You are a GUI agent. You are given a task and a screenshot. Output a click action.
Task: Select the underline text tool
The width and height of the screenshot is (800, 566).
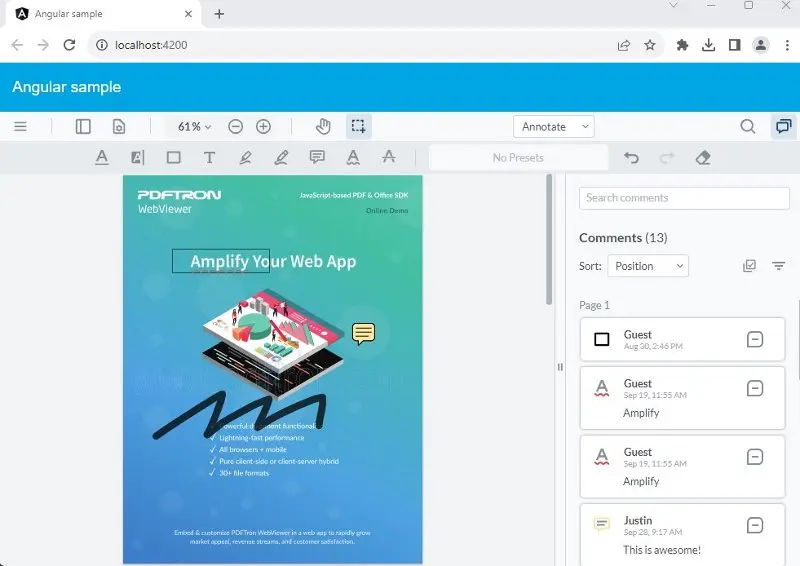coord(102,157)
